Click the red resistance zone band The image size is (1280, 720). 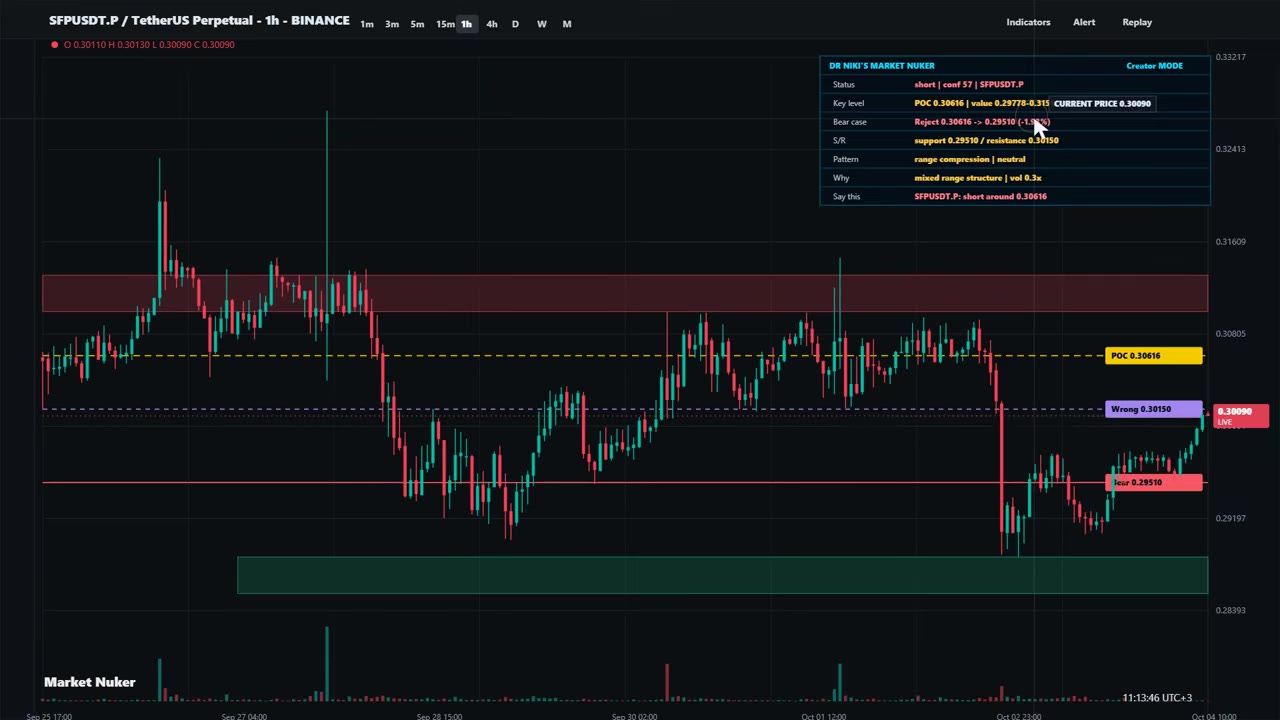click(x=625, y=293)
